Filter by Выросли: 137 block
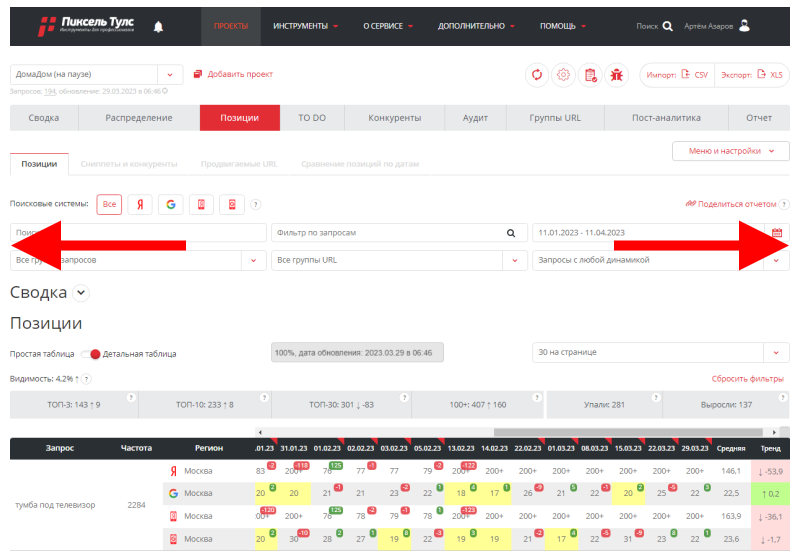This screenshot has width=800, height=558. [x=726, y=405]
